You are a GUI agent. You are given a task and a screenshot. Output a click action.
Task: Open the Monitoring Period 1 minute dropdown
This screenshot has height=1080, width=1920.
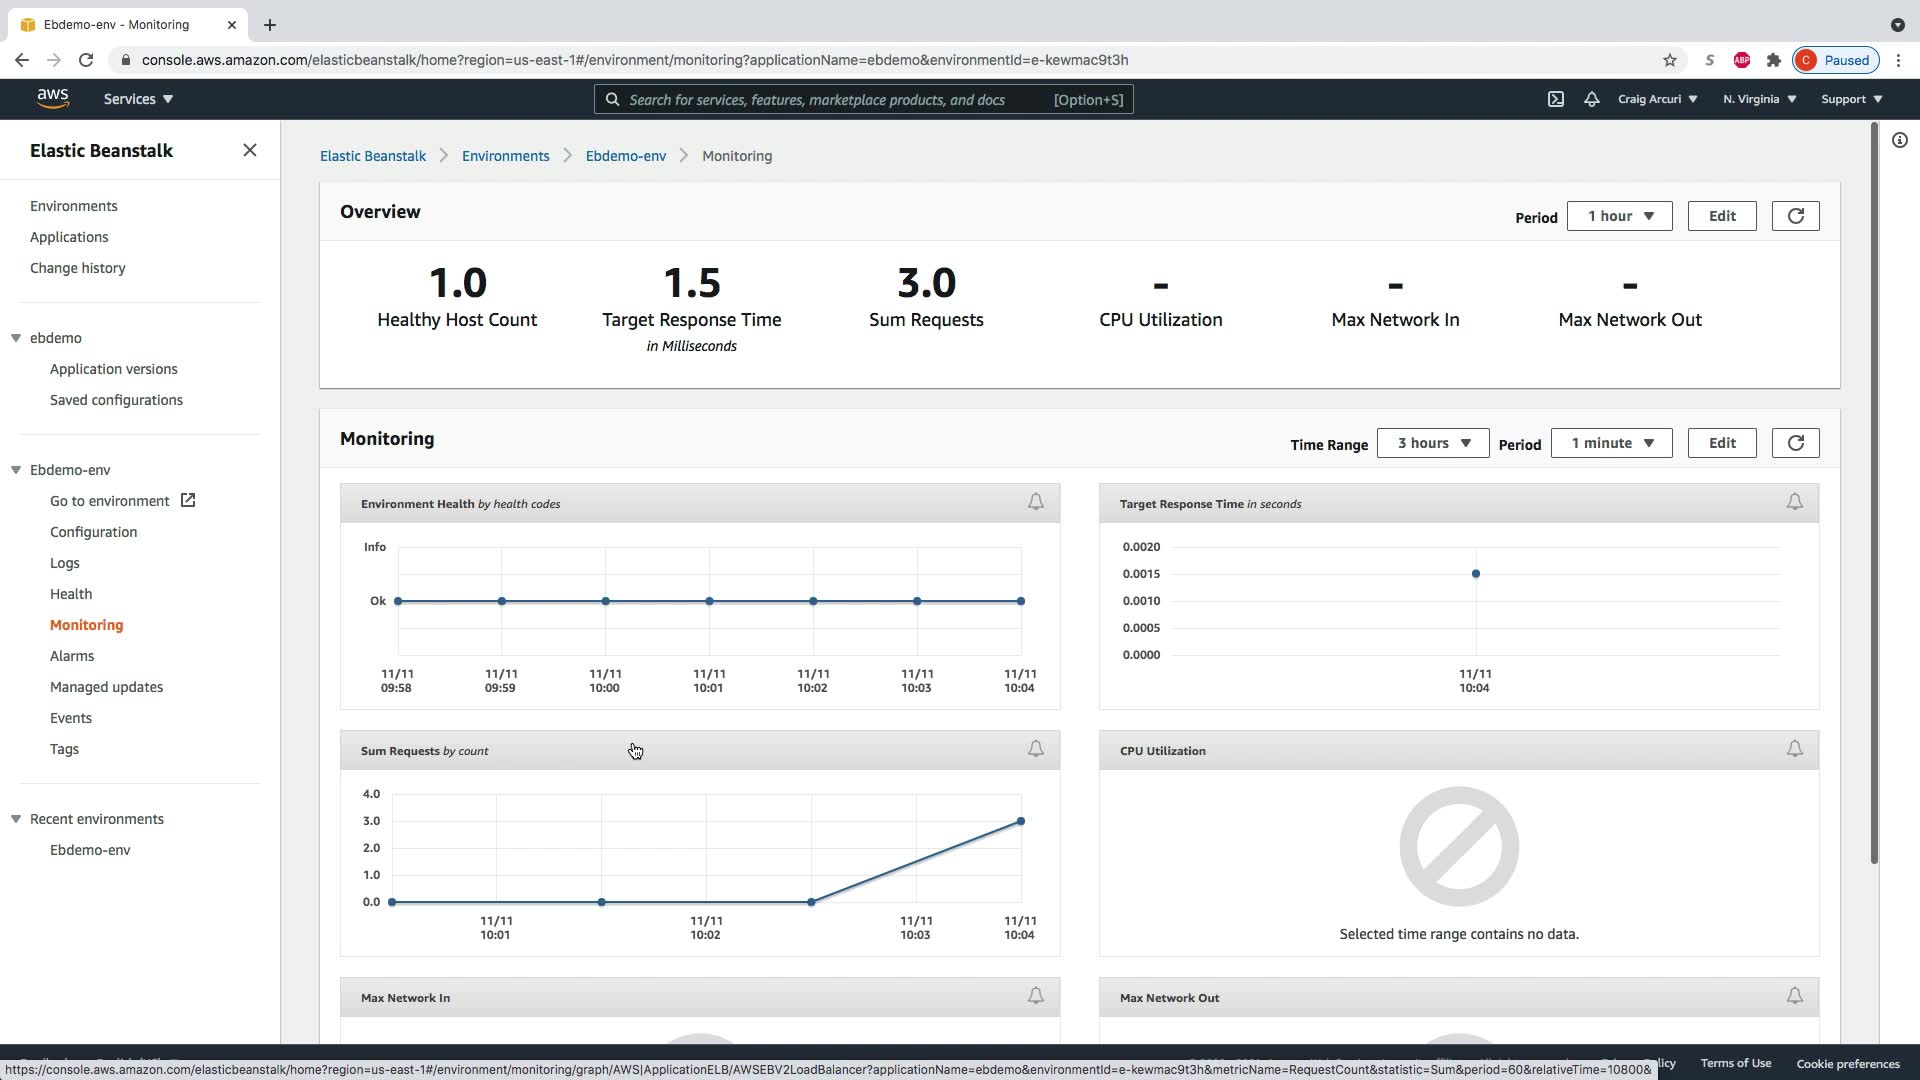point(1611,443)
